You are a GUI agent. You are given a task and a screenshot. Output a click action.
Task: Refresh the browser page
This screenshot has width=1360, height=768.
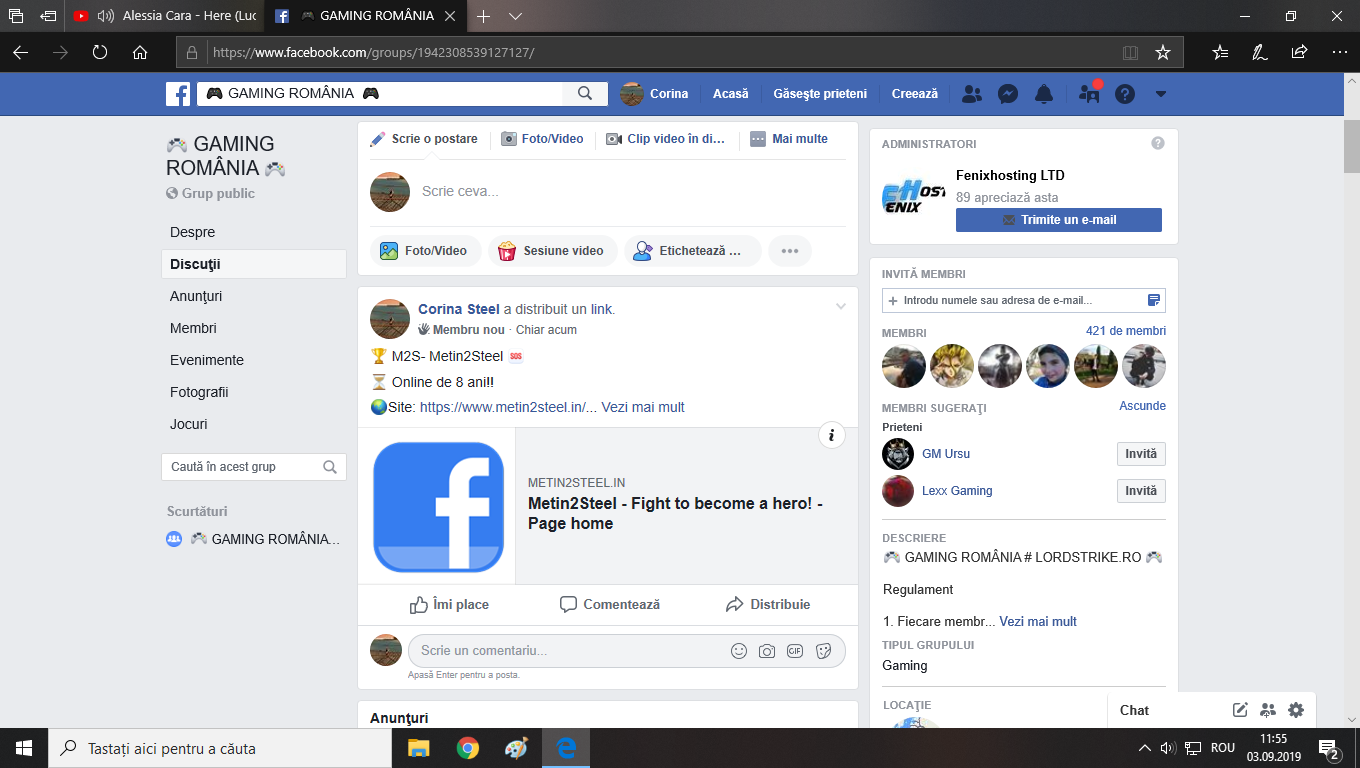click(100, 52)
